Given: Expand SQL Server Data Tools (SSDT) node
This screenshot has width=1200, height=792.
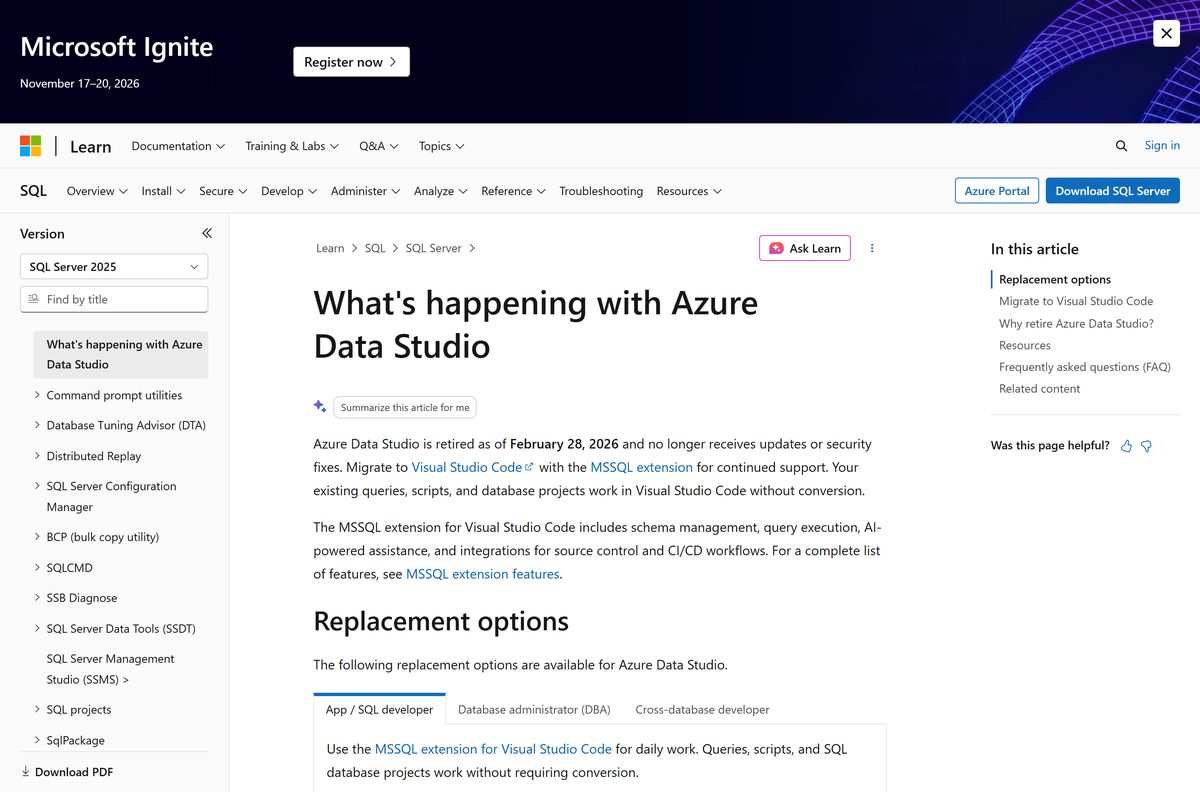Looking at the screenshot, I should click(37, 629).
